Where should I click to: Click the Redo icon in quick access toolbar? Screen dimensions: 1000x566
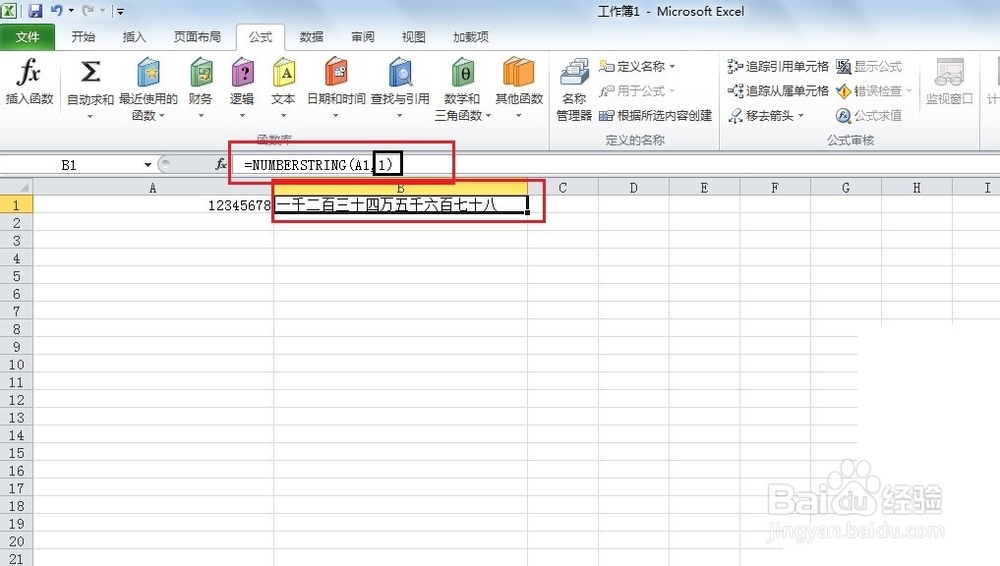coord(88,11)
